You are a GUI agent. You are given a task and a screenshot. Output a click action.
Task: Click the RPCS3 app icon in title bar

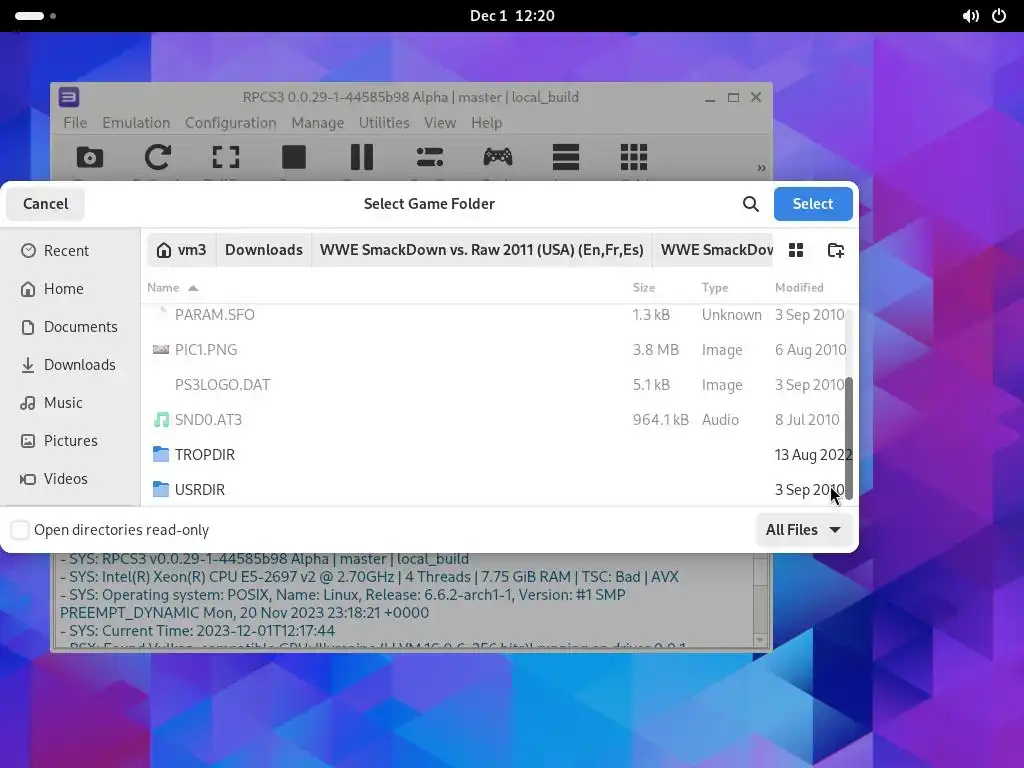[x=69, y=97]
